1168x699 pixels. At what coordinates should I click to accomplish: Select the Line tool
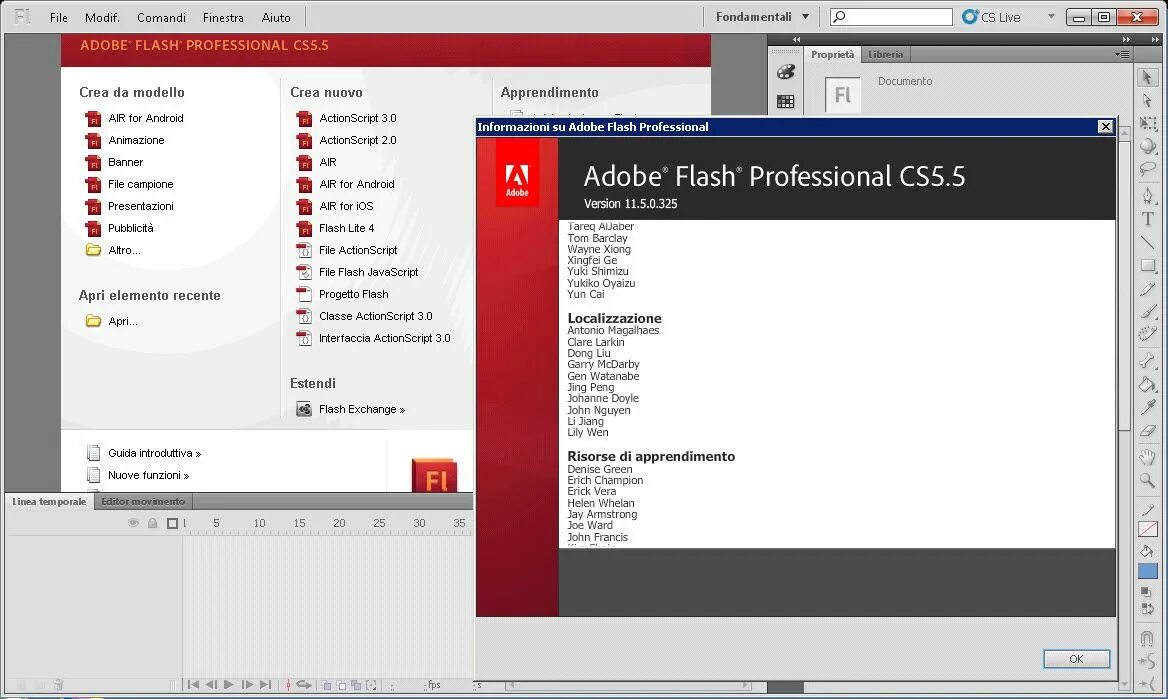coord(1148,242)
